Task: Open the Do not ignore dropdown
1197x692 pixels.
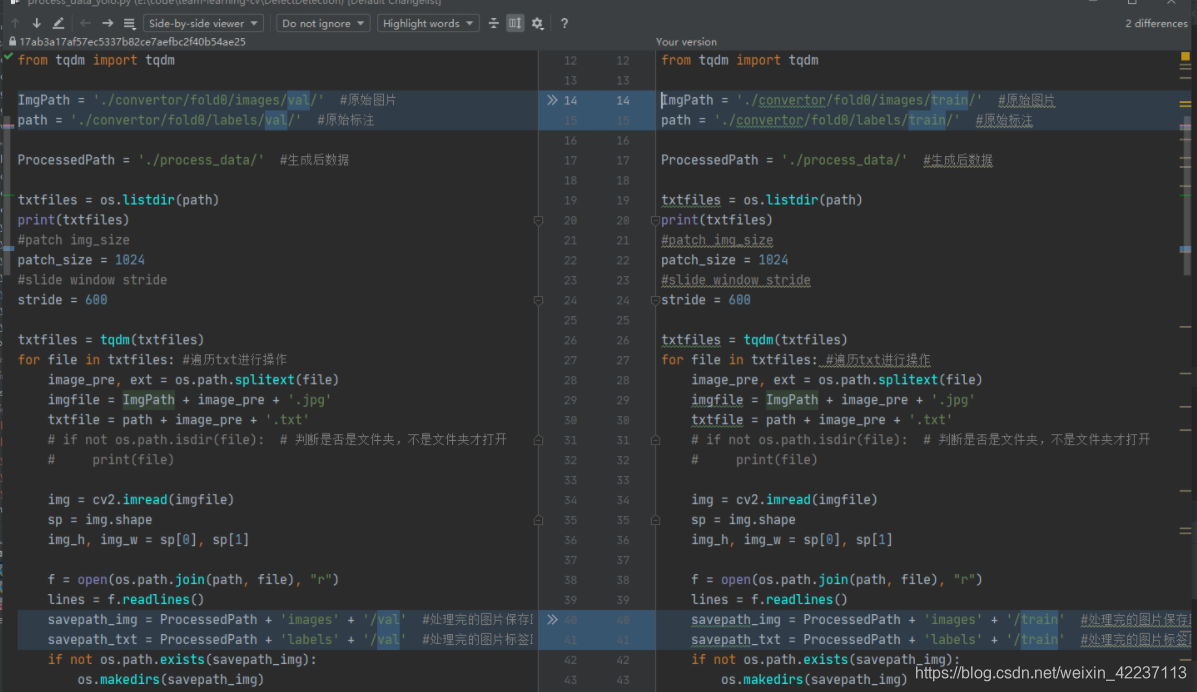Action: pyautogui.click(x=323, y=24)
